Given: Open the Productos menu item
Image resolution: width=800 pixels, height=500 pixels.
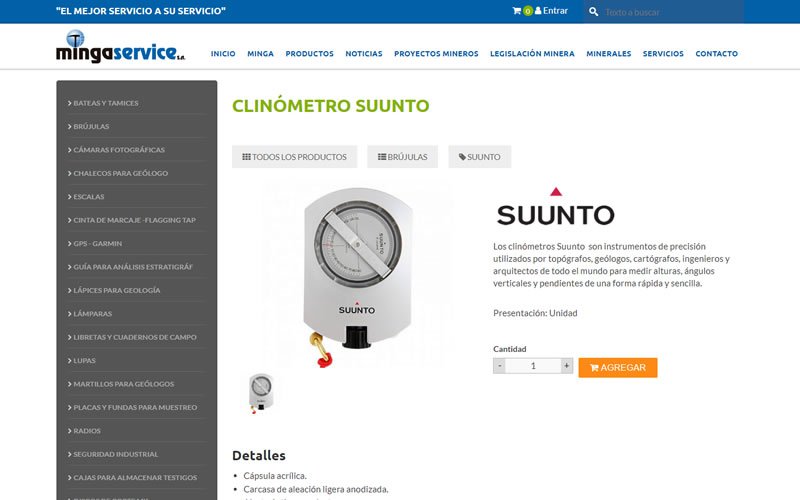Looking at the screenshot, I should pos(309,54).
